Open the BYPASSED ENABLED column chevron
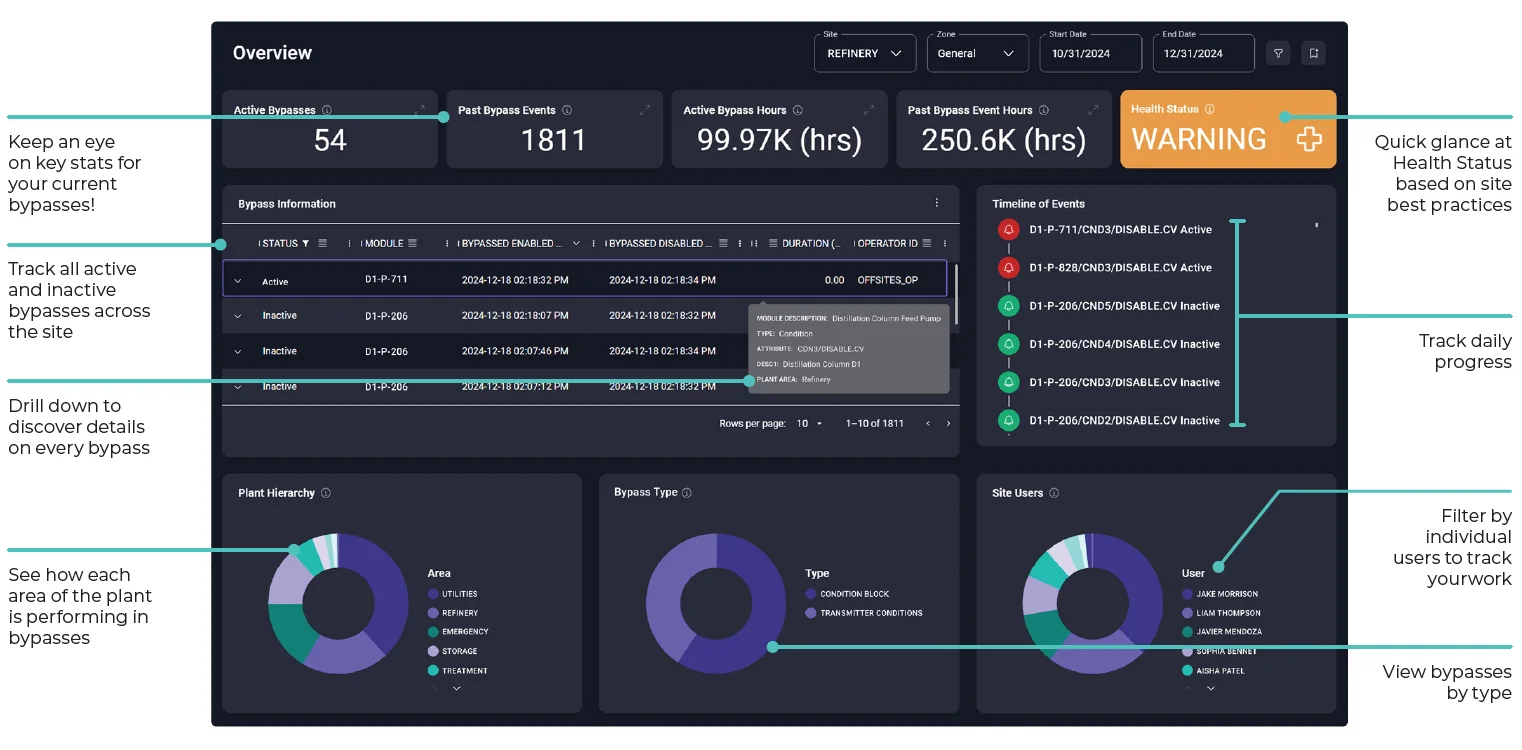Screen dimensions: 1522x750 (x=575, y=243)
